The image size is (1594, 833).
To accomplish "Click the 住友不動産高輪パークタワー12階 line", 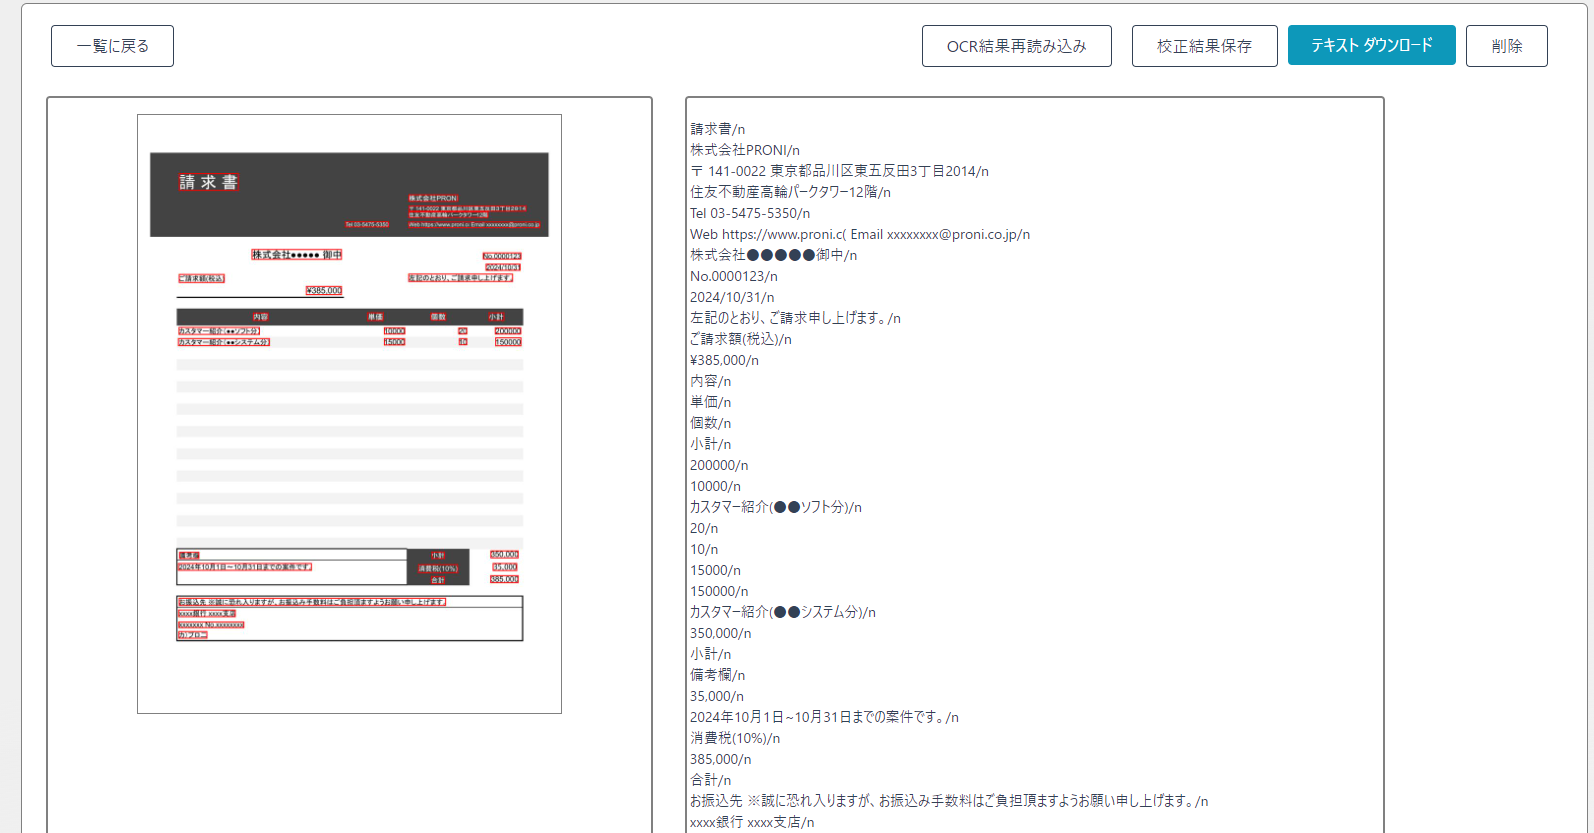I will [790, 192].
